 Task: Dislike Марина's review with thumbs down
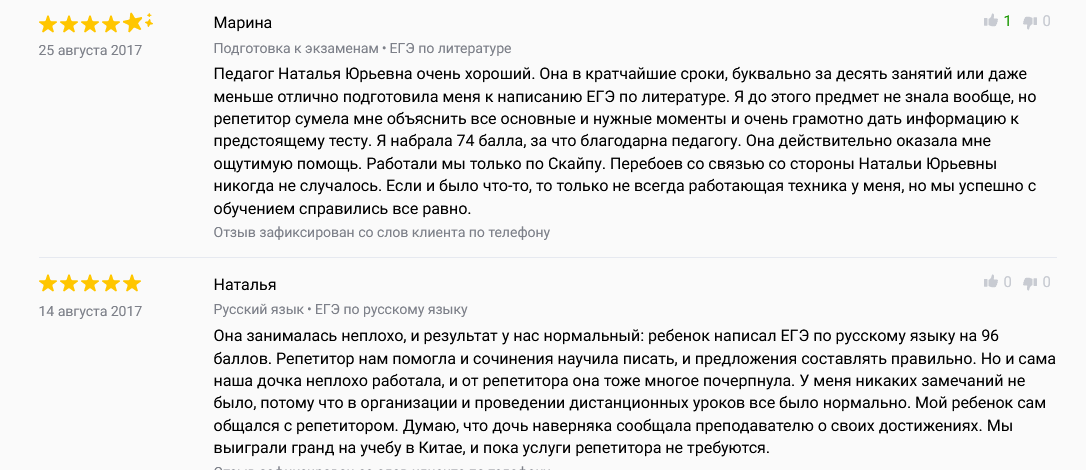(x=1030, y=22)
